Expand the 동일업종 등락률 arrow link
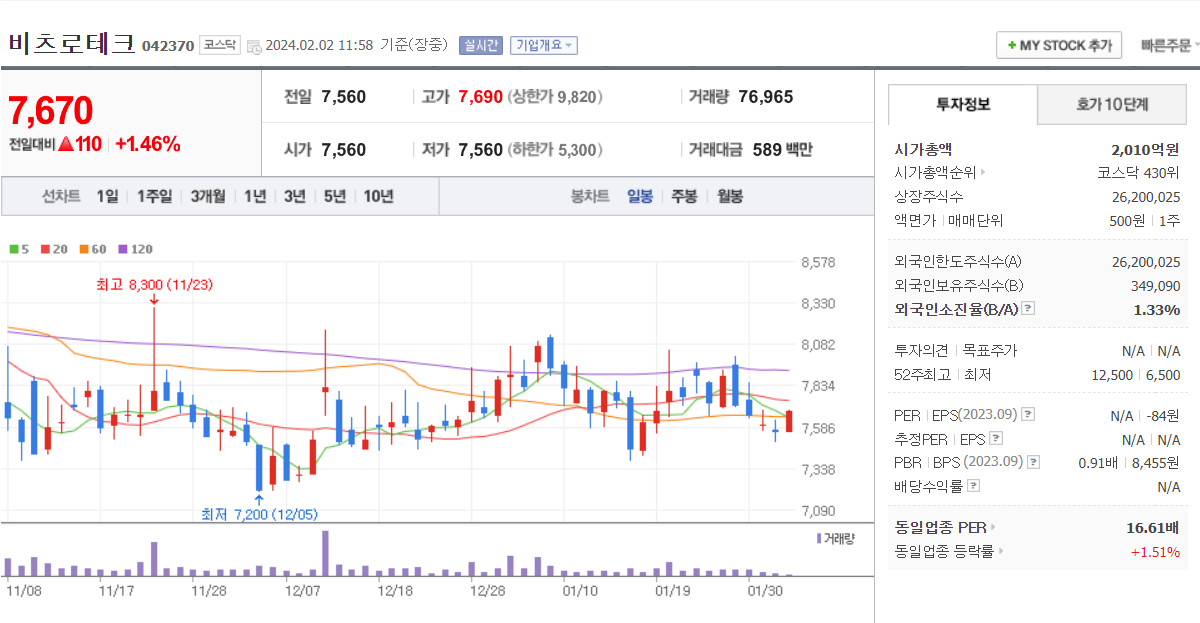1200x623 pixels. coord(1000,551)
